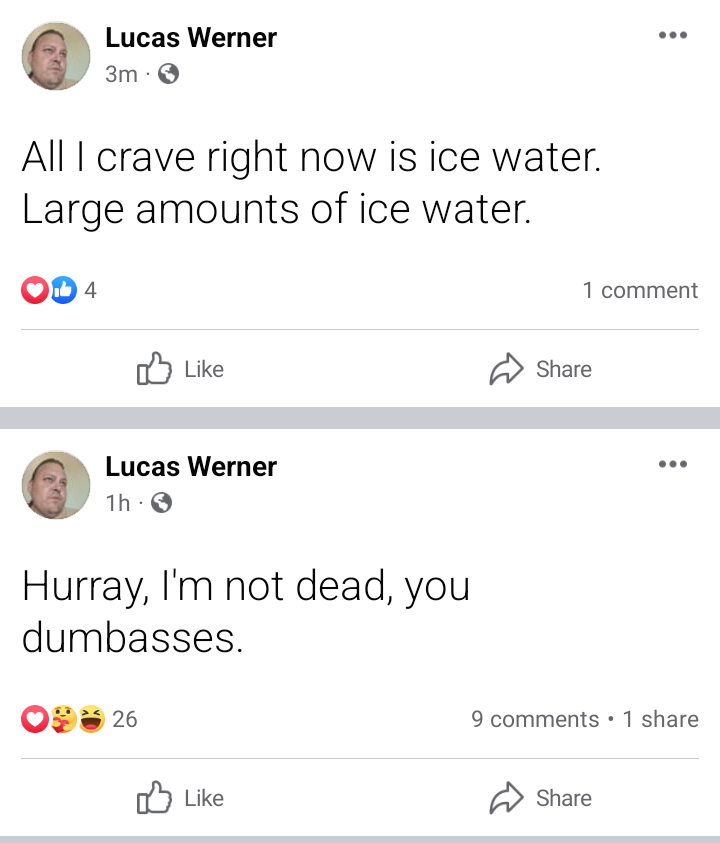The image size is (720, 843).
Task: Open Lucas Werner name on the top post
Action: click(191, 38)
